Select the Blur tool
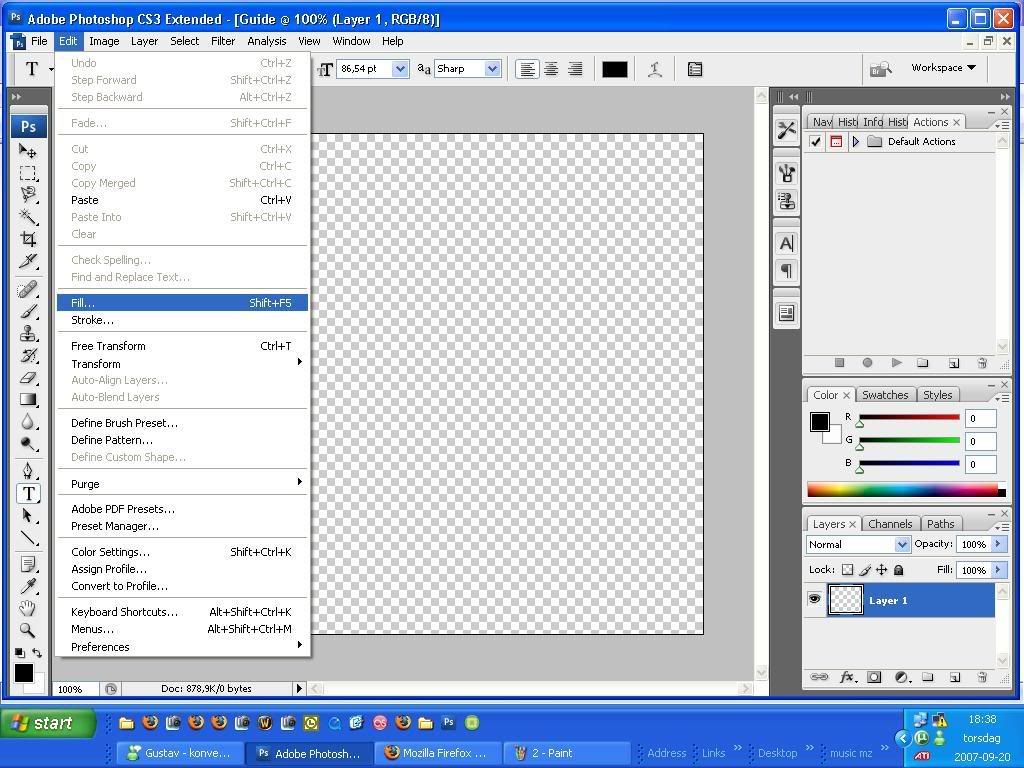This screenshot has height=768, width=1024. pos(27,422)
